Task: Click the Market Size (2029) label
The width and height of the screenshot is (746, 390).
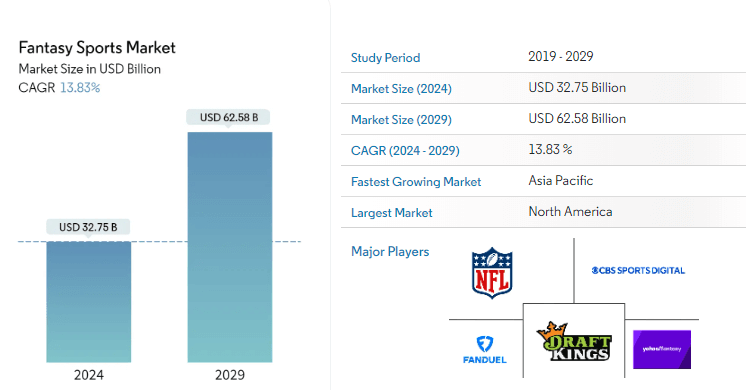Action: pos(401,120)
